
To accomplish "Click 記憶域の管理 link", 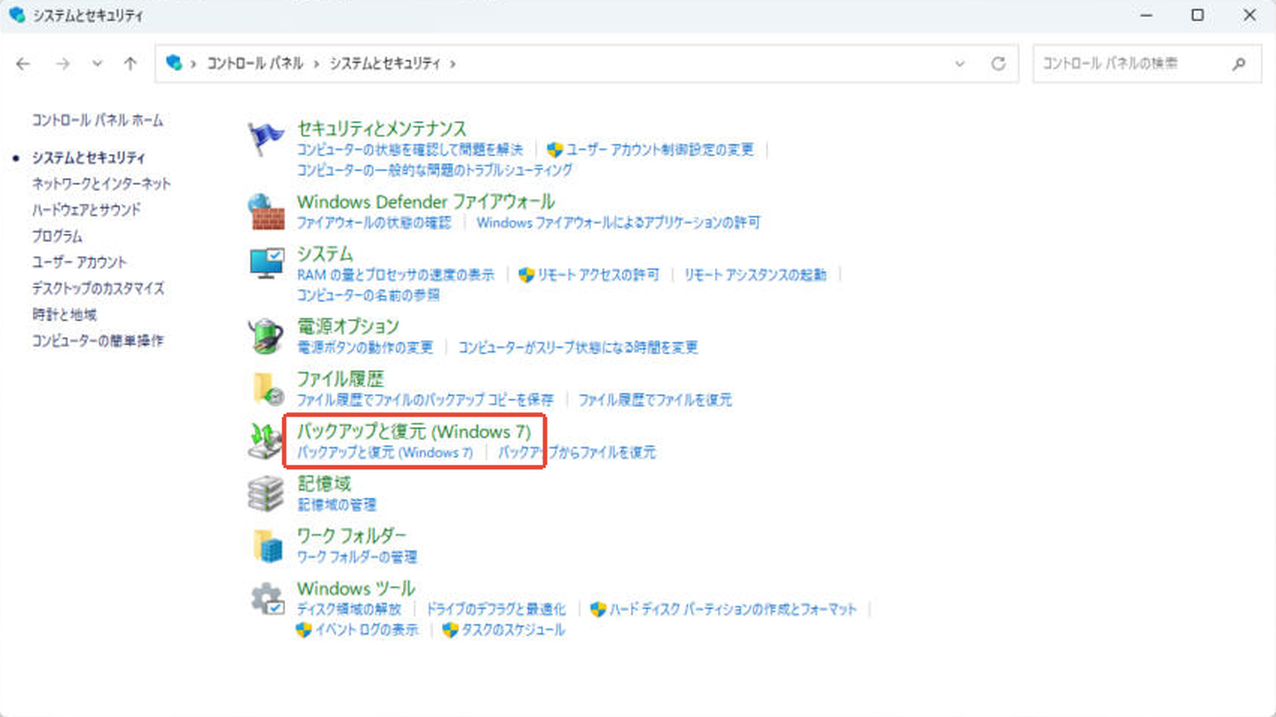I will [337, 504].
